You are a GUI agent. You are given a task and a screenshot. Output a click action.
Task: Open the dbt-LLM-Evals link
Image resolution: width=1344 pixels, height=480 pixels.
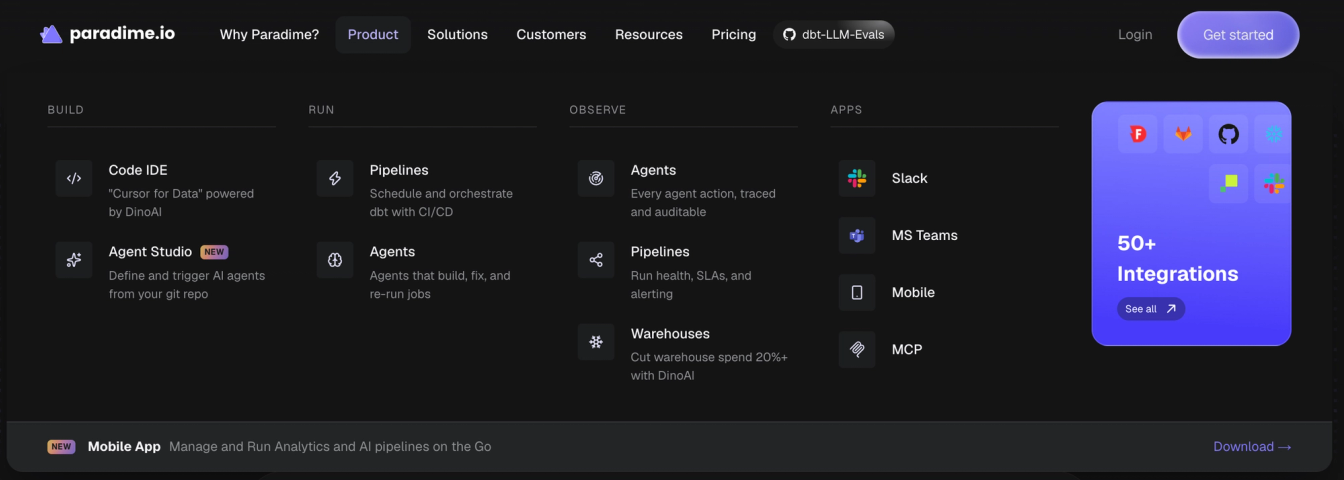tap(834, 34)
